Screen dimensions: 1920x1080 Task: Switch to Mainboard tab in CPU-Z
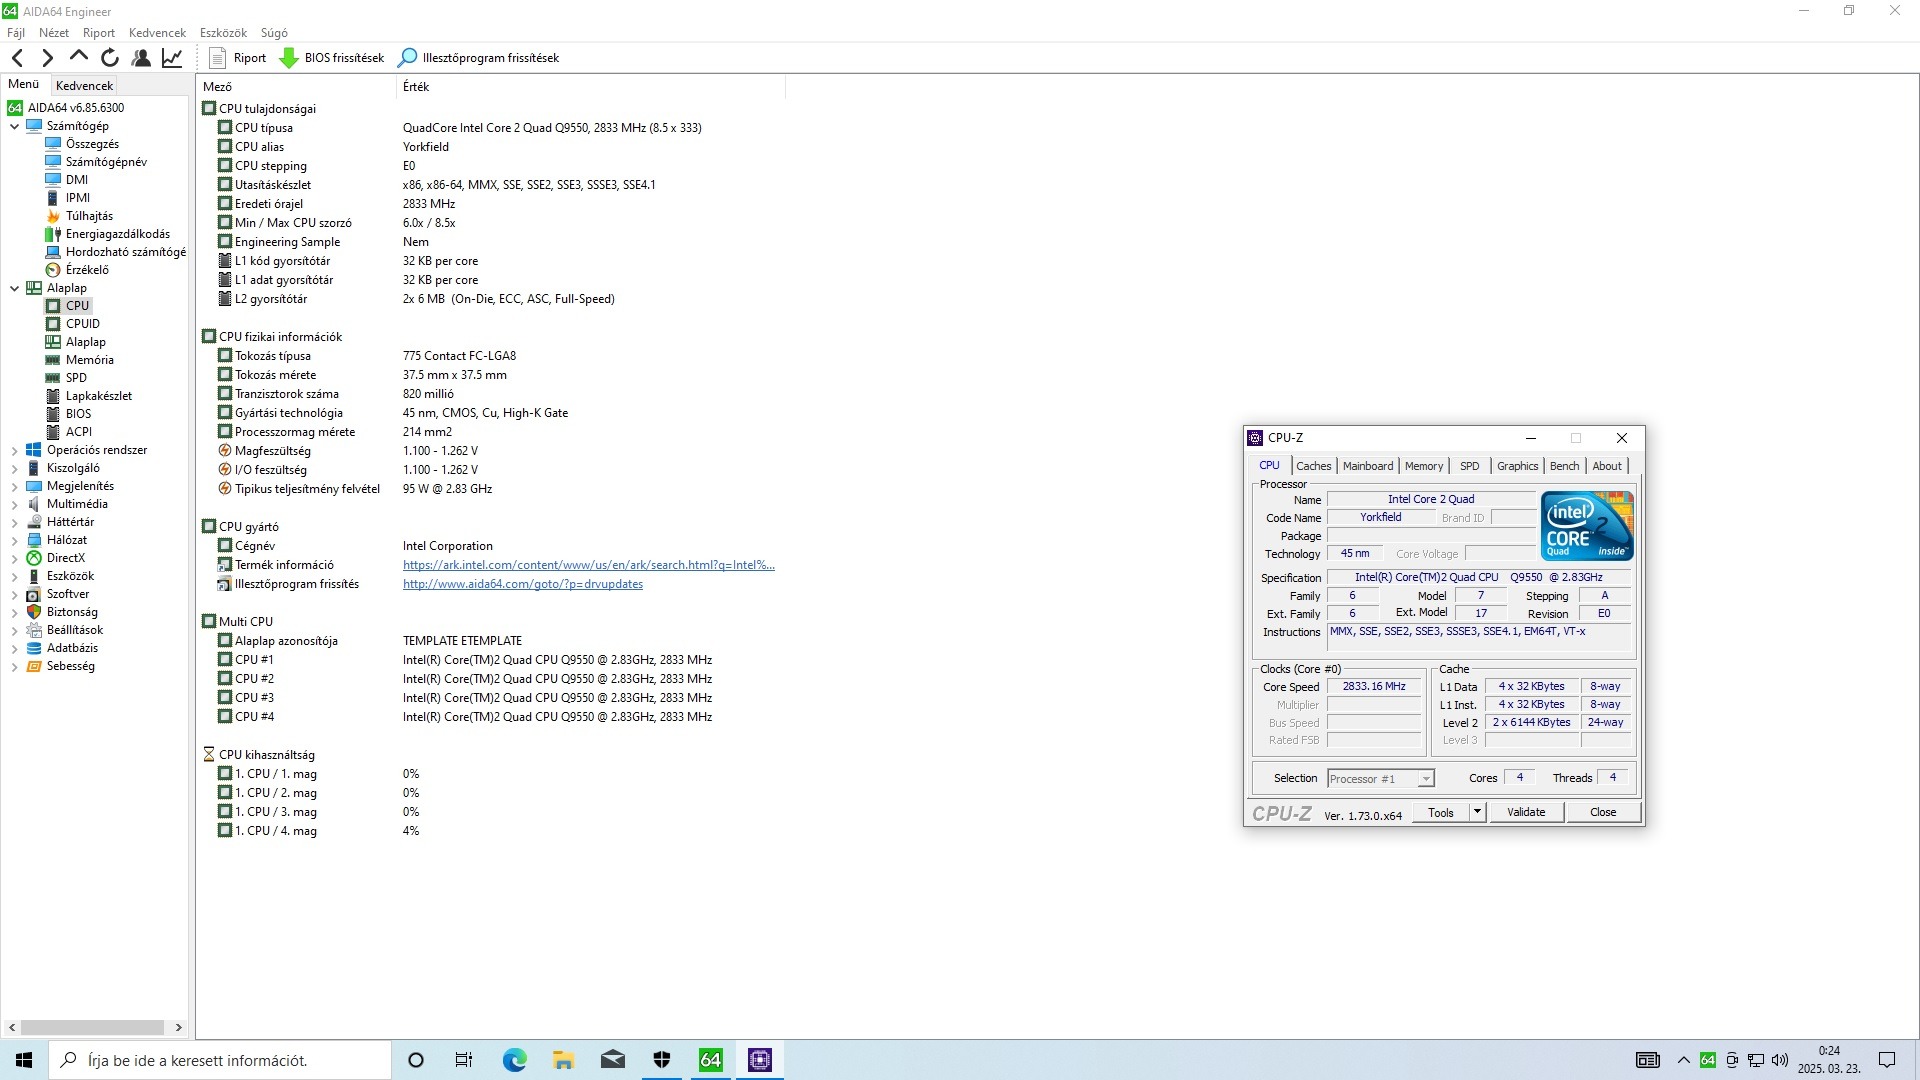point(1367,466)
